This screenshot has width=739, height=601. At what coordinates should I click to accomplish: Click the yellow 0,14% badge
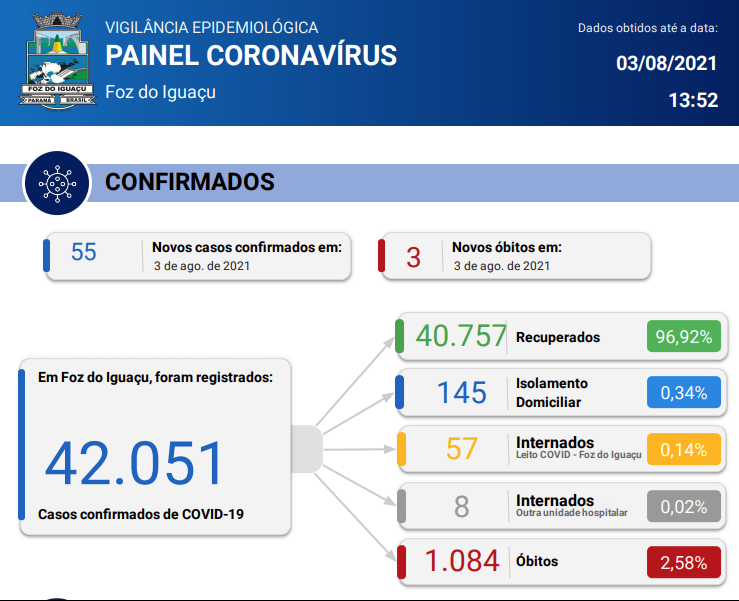pos(684,449)
